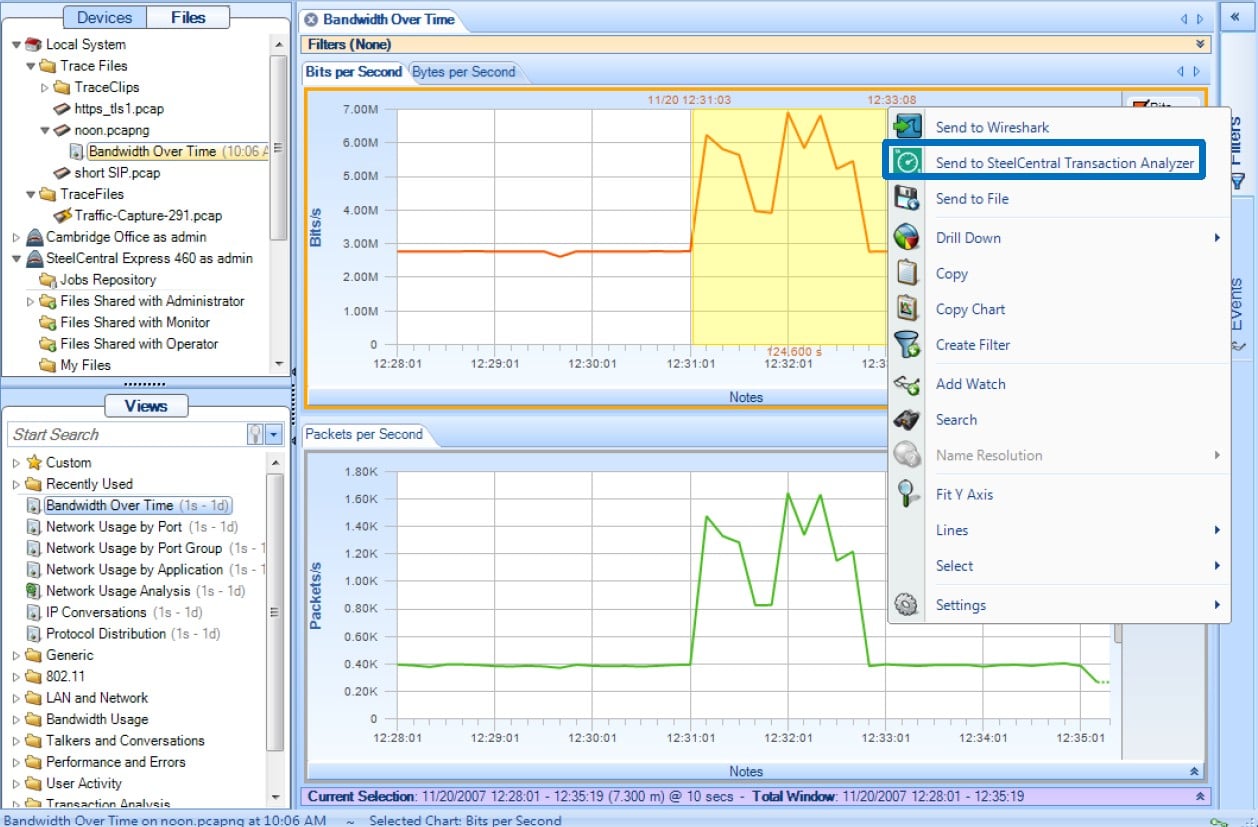Click the SteelCentral Transaction Analyzer icon
Image resolution: width=1258 pixels, height=827 pixels.
click(x=907, y=162)
